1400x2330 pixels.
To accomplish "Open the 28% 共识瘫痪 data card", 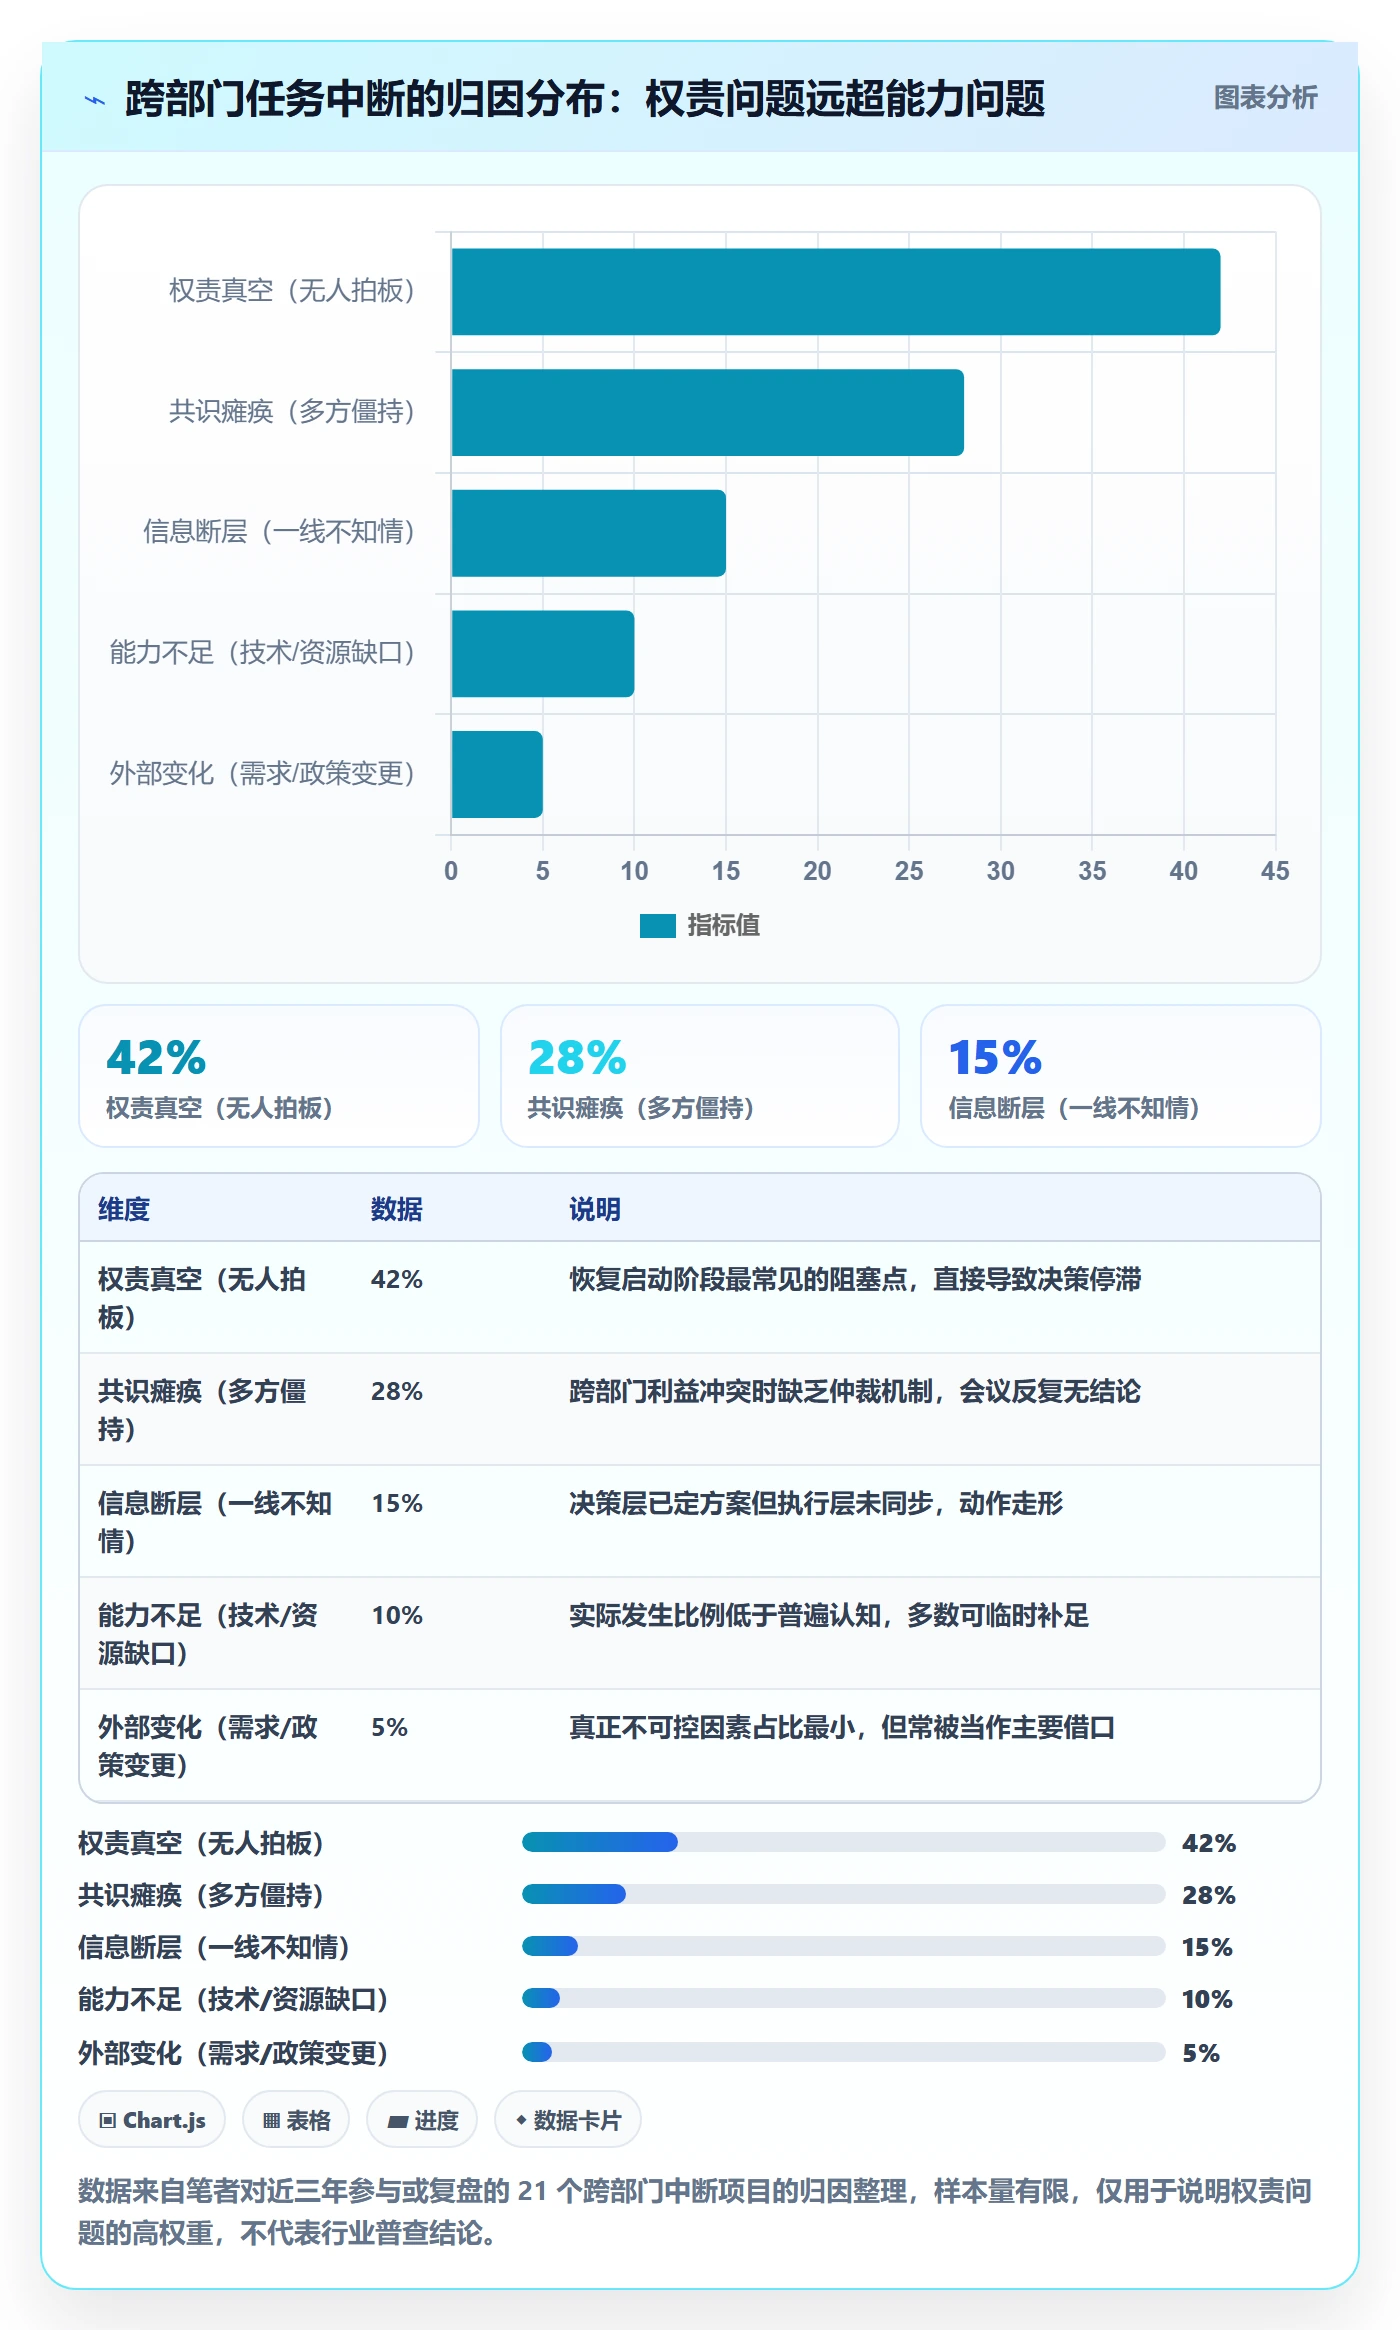I will (700, 1076).
